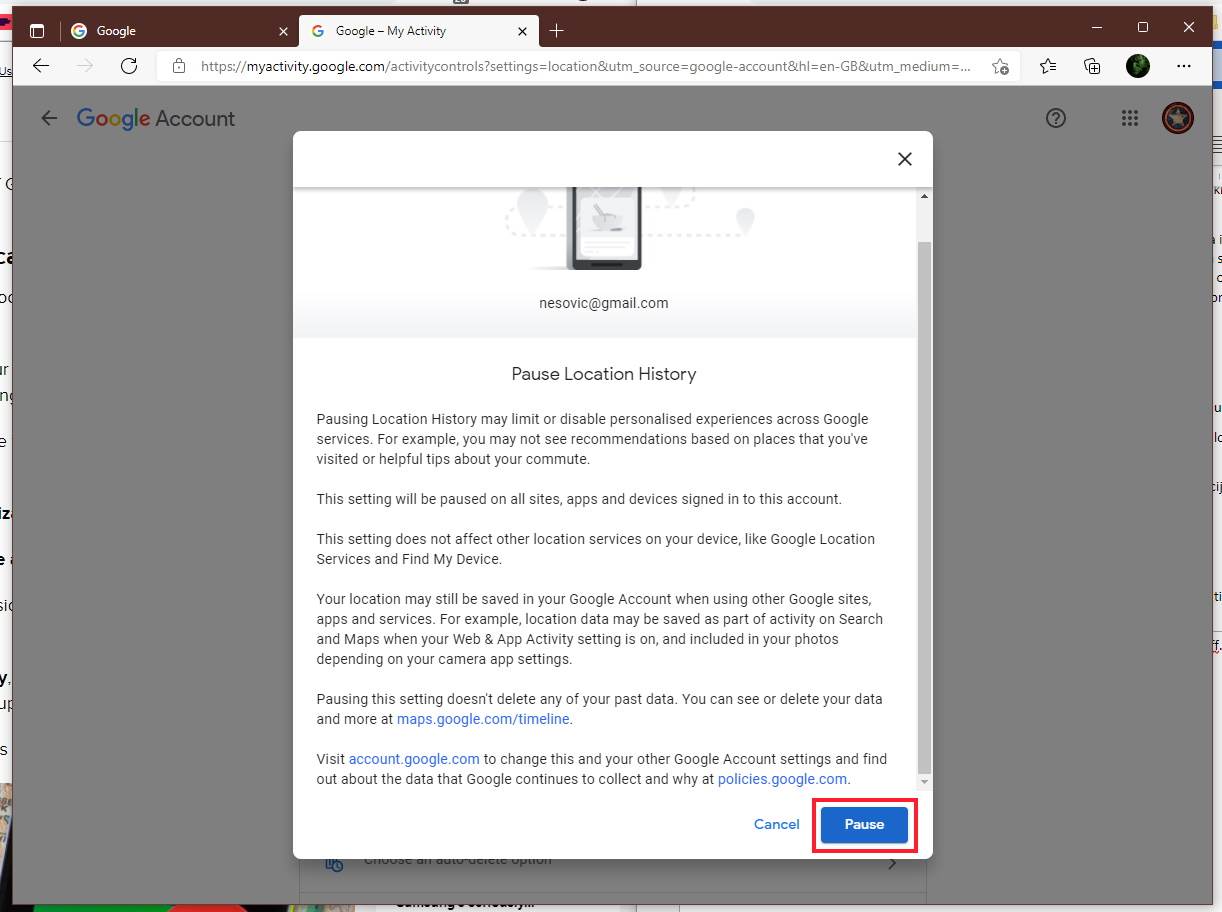The width and height of the screenshot is (1222, 912).
Task: Click the Google Account profile avatar
Action: (x=1177, y=117)
